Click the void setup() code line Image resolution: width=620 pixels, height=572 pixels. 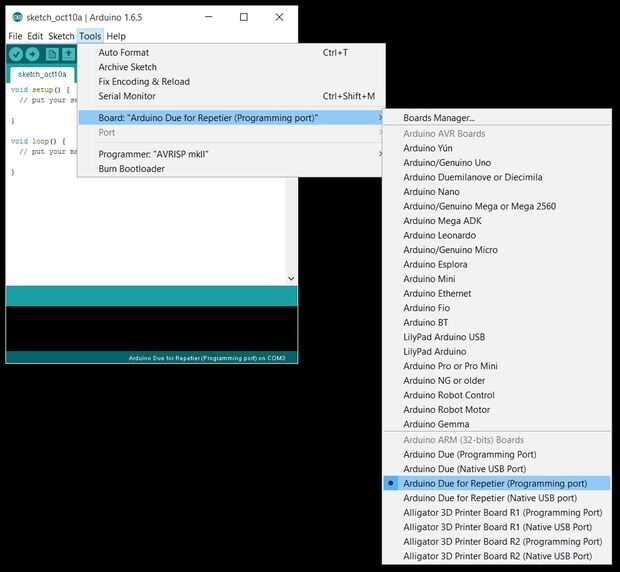(40, 90)
